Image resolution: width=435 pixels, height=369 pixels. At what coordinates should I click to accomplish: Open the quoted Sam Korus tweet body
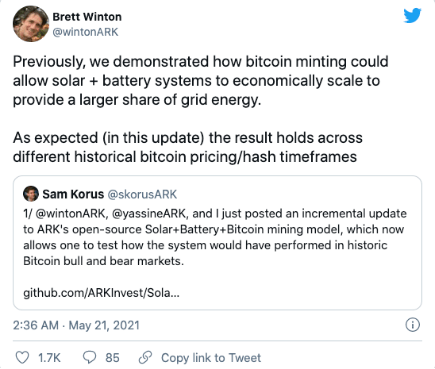click(x=215, y=237)
